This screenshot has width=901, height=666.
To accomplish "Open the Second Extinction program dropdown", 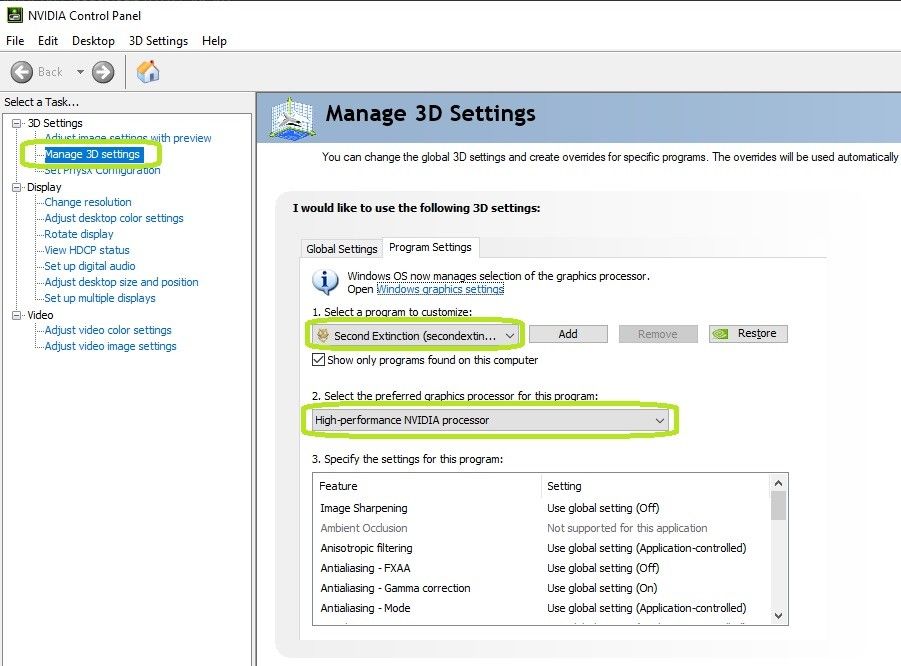I will pyautogui.click(x=415, y=336).
